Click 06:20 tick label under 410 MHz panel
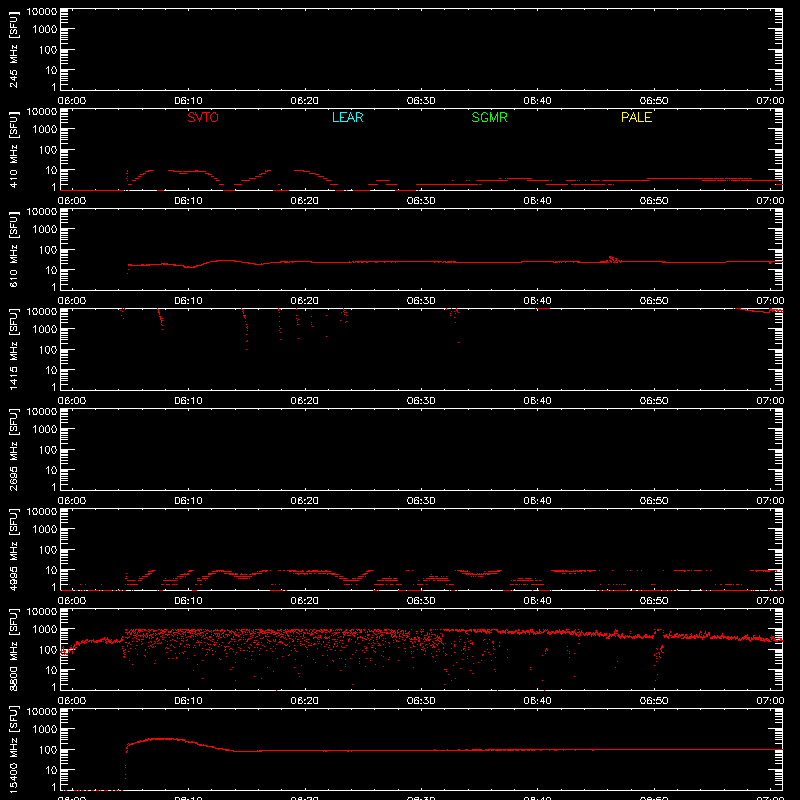Image resolution: width=800 pixels, height=800 pixels. pos(305,201)
